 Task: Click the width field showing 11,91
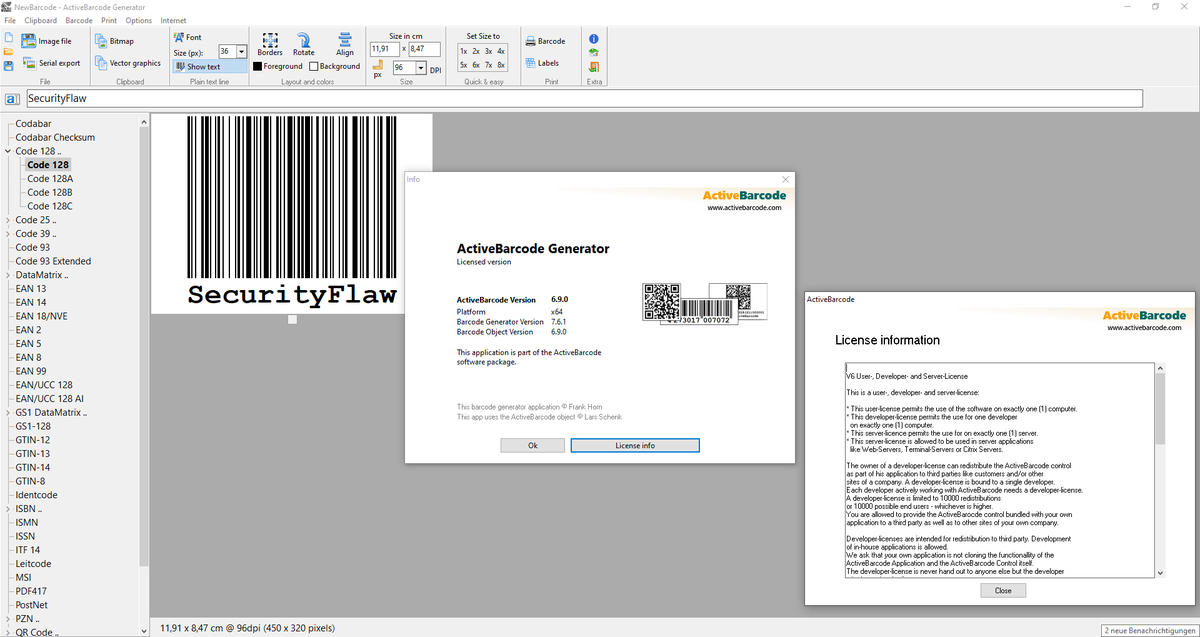click(384, 48)
